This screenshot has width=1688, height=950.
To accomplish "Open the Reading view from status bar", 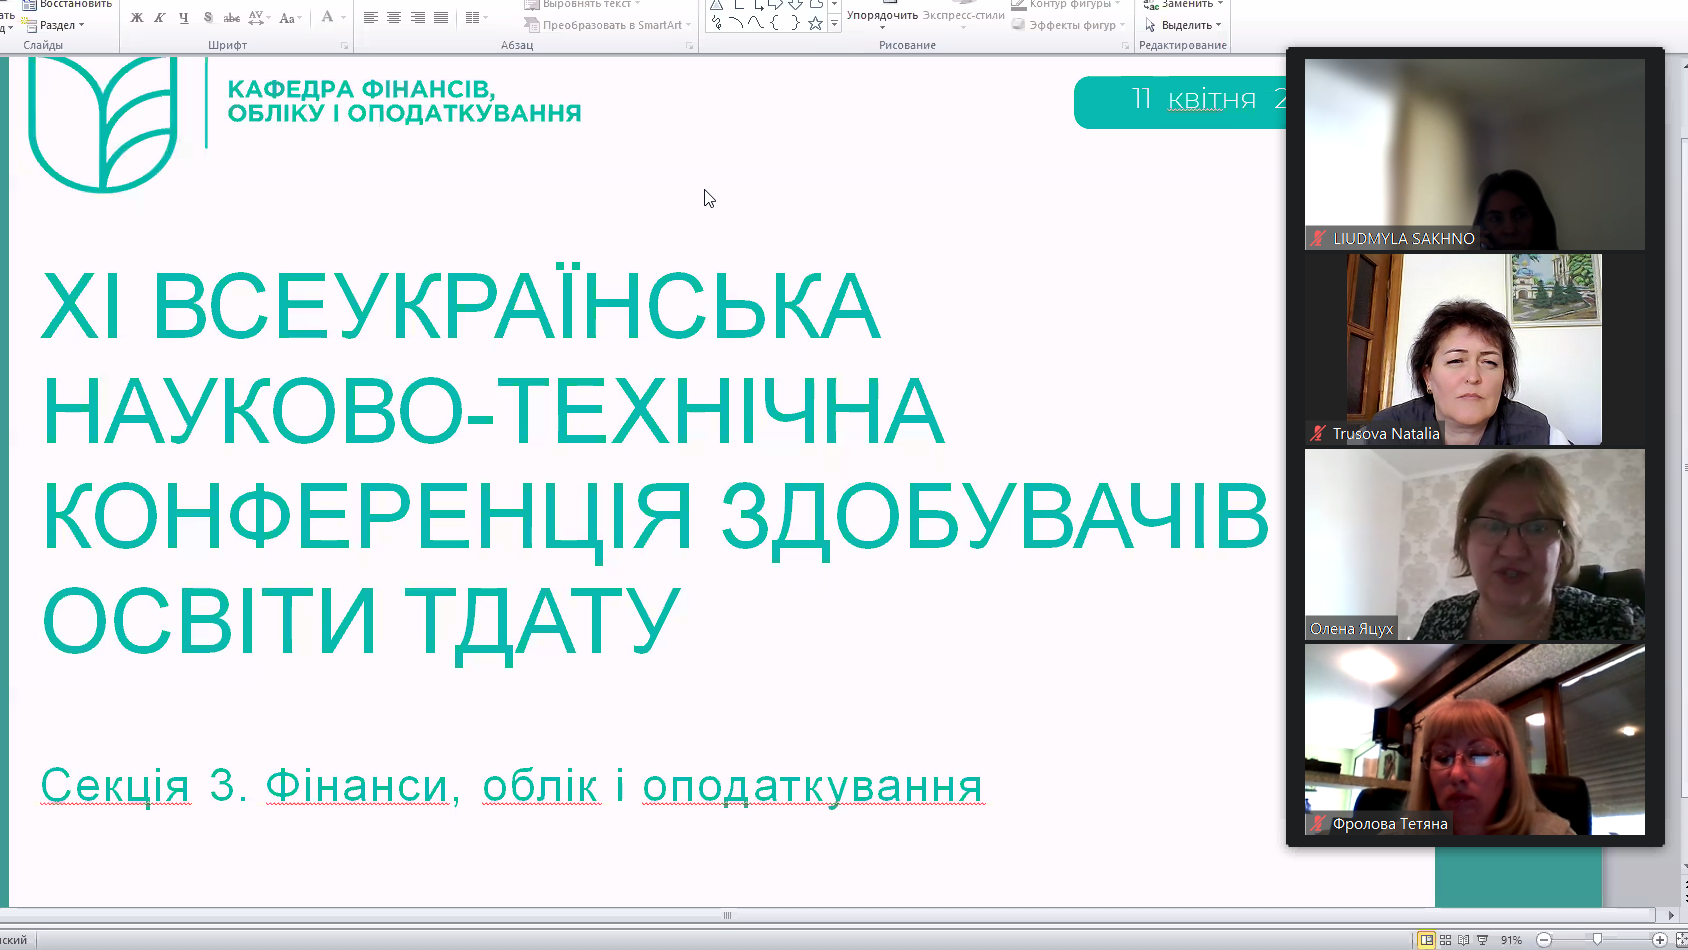I will click(1464, 939).
